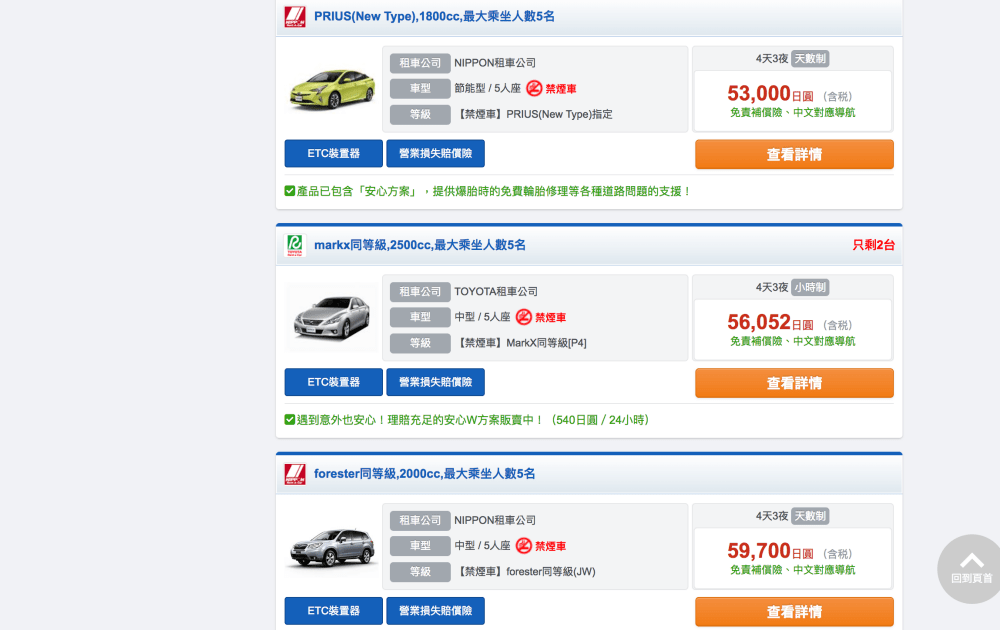Image resolution: width=1000 pixels, height=630 pixels.
Task: Open 查看詳情 for the markx rental
Action: [794, 383]
